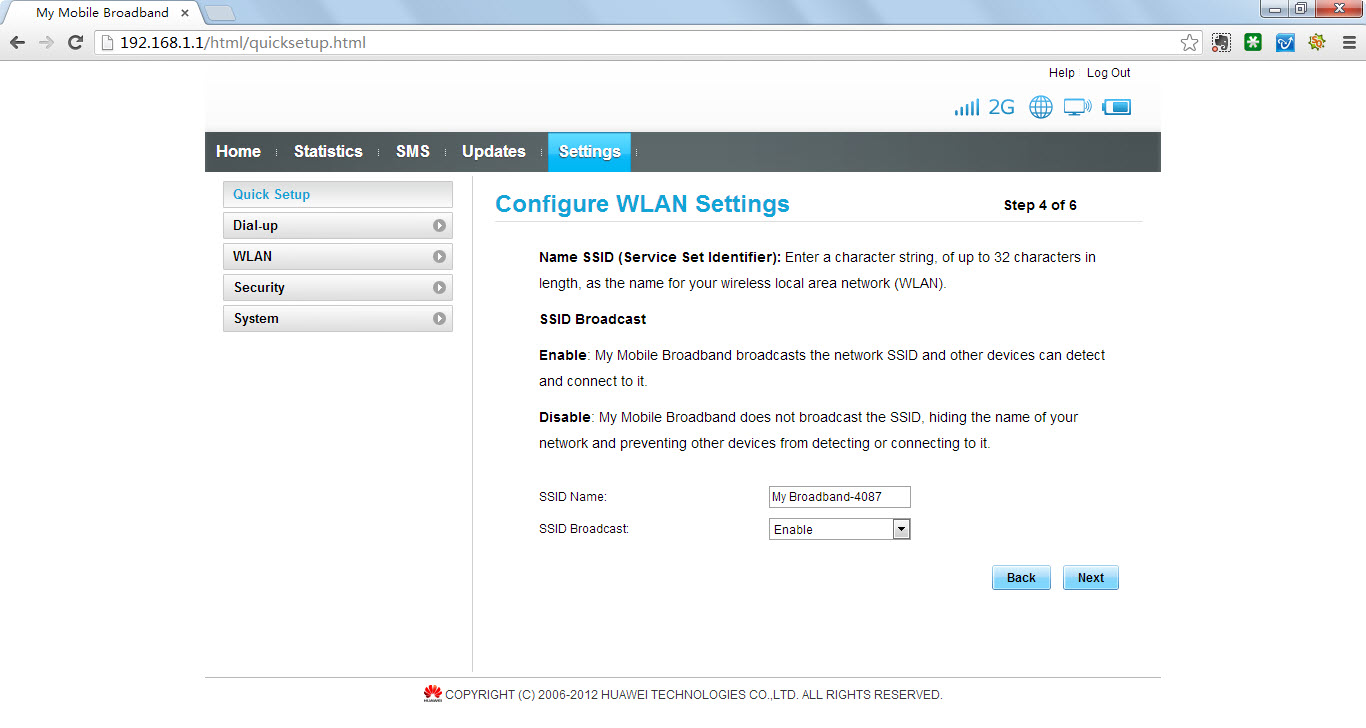
Task: Click the WLAN monitor status icon
Action: click(x=1077, y=108)
